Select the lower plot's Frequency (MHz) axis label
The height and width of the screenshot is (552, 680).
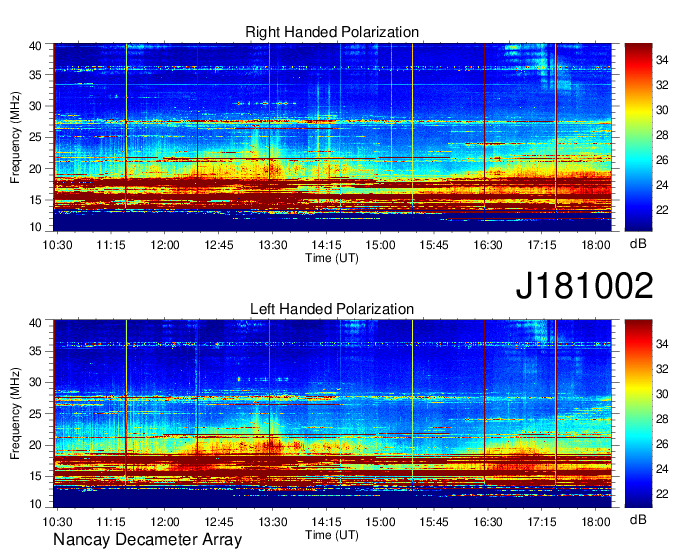point(15,414)
